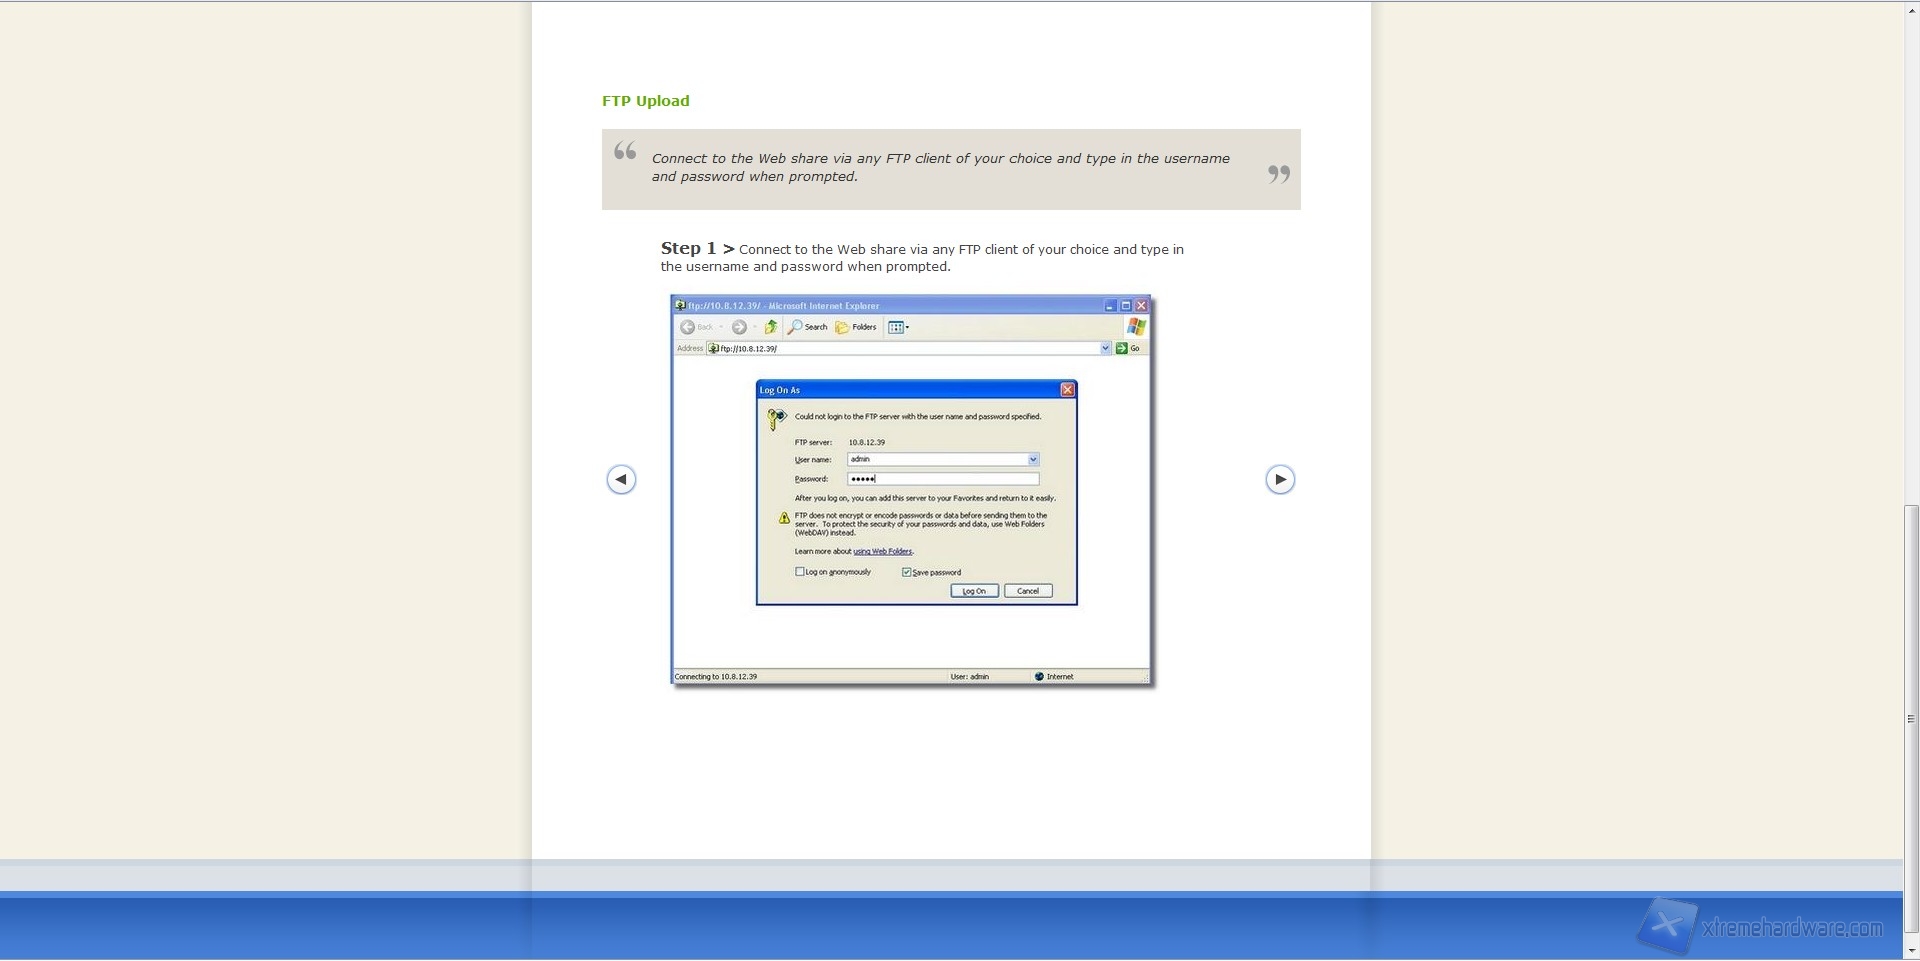Click into the Password field
The width and height of the screenshot is (1920, 961).
(x=943, y=479)
